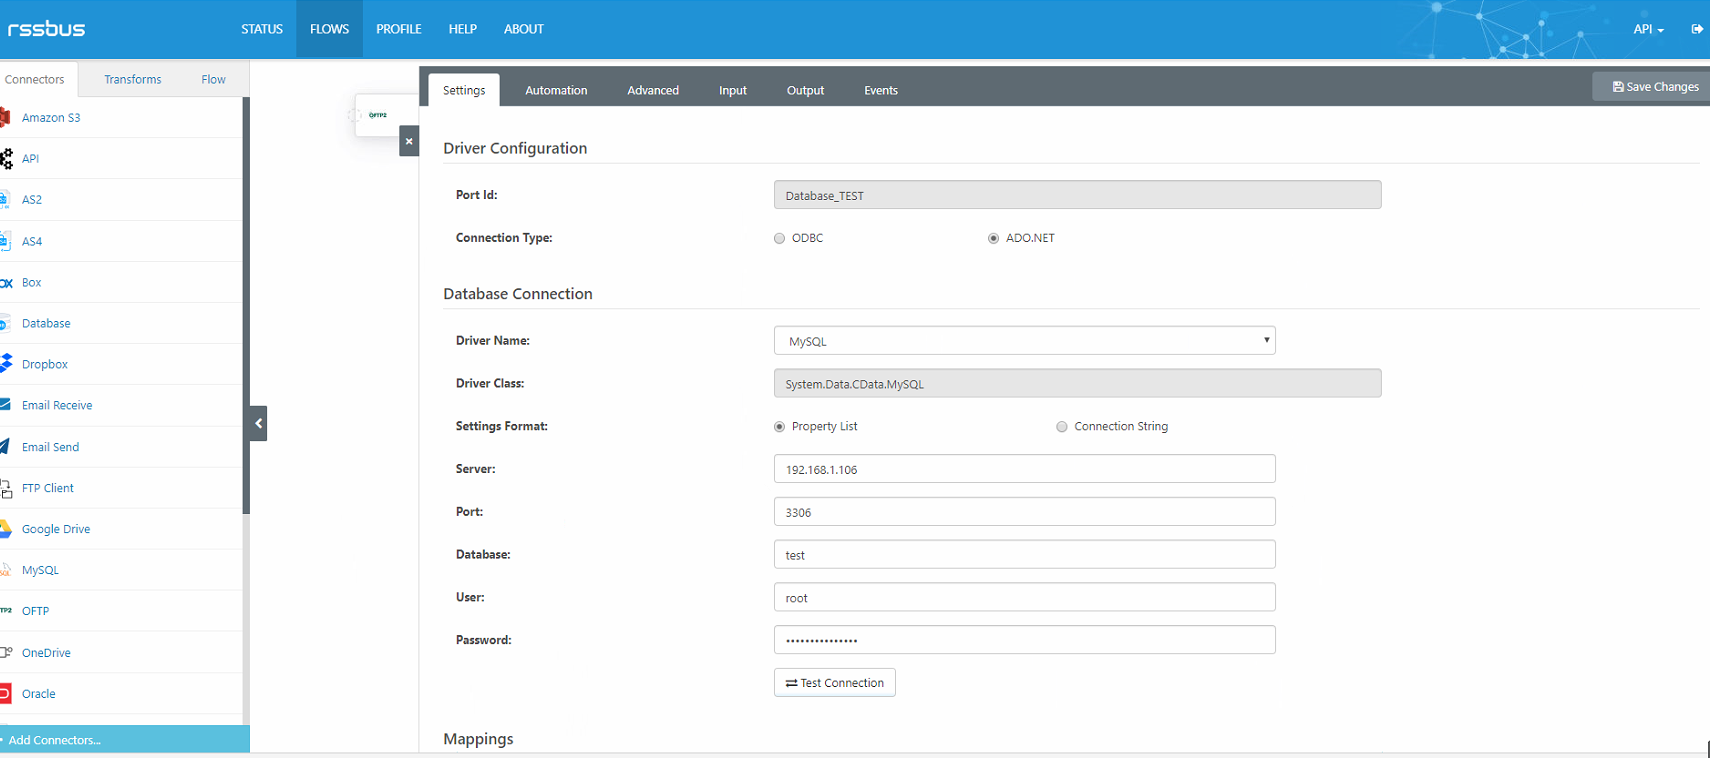Click the rssbus logo
1710x758 pixels.
click(46, 29)
